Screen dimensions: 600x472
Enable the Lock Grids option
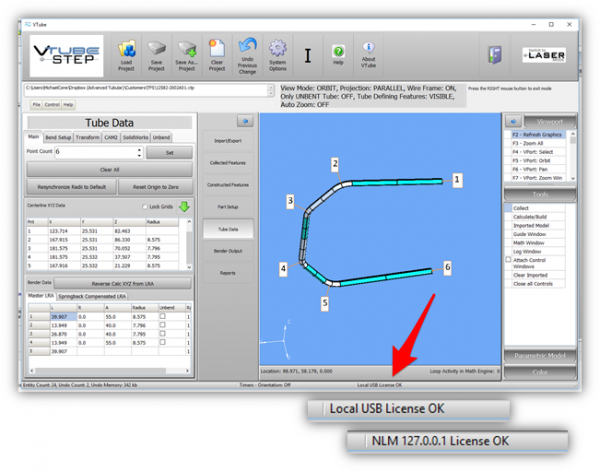click(x=144, y=207)
